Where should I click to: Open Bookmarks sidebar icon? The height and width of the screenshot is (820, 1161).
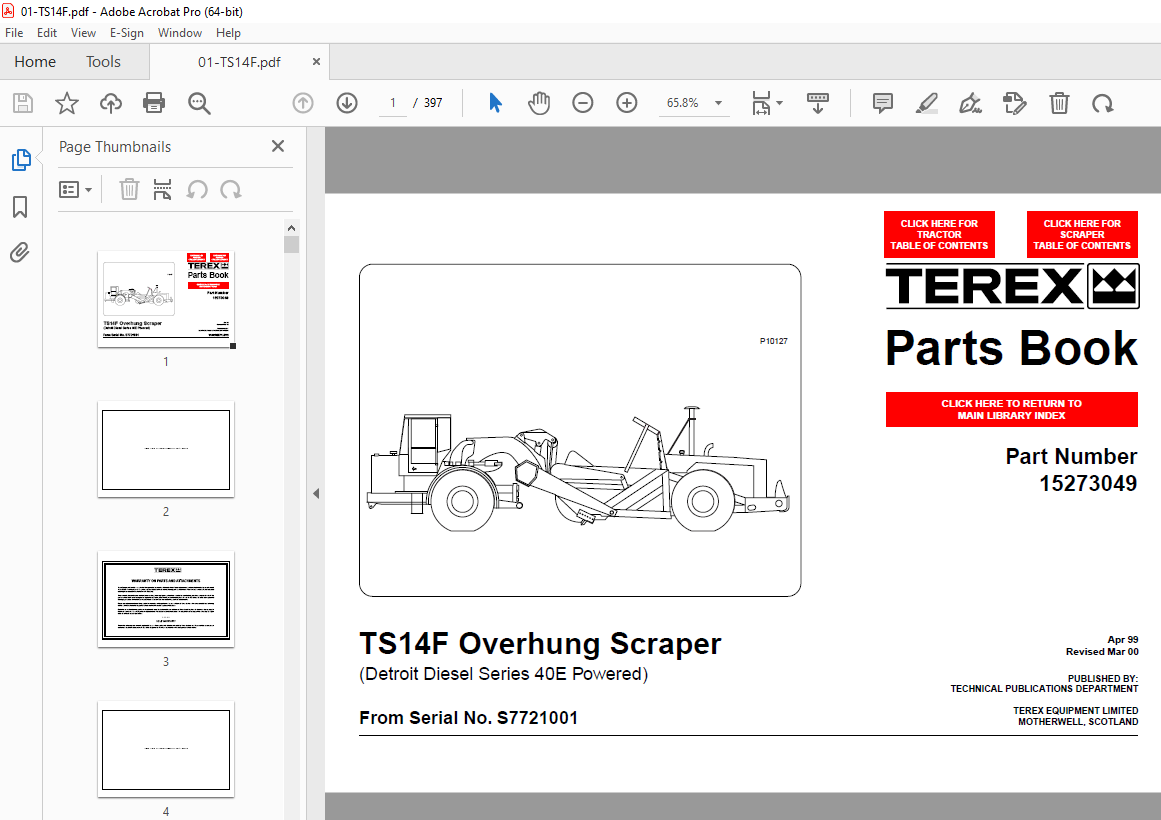[x=20, y=207]
